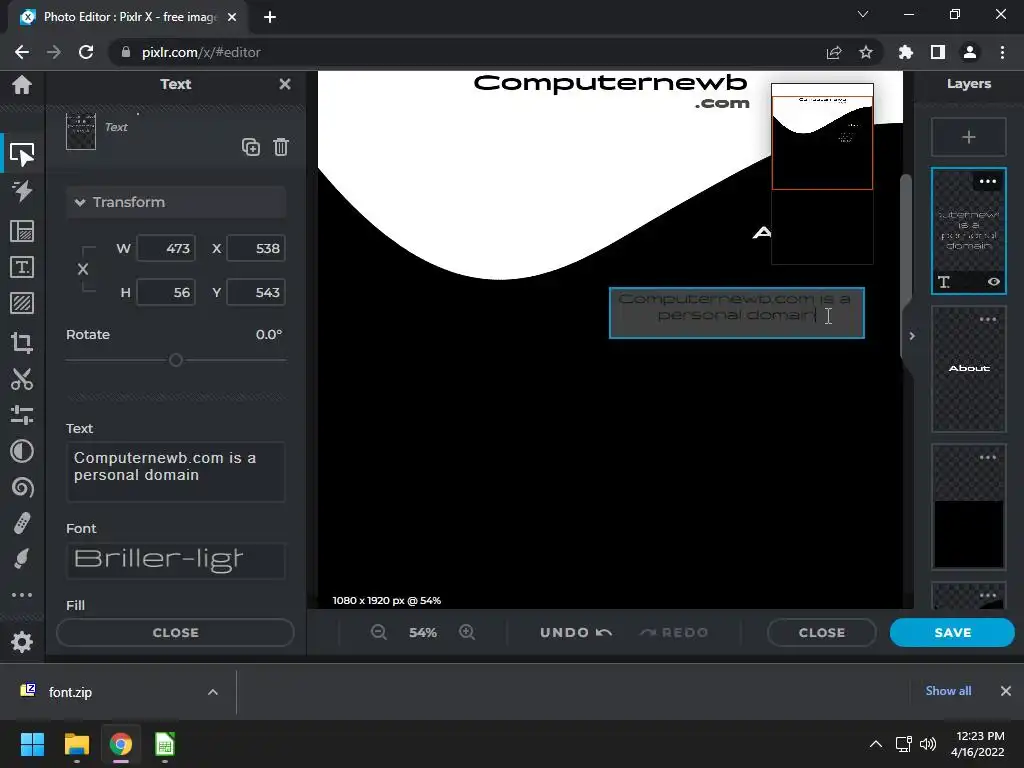Open the Filter effect half-circle tool

coord(22,451)
